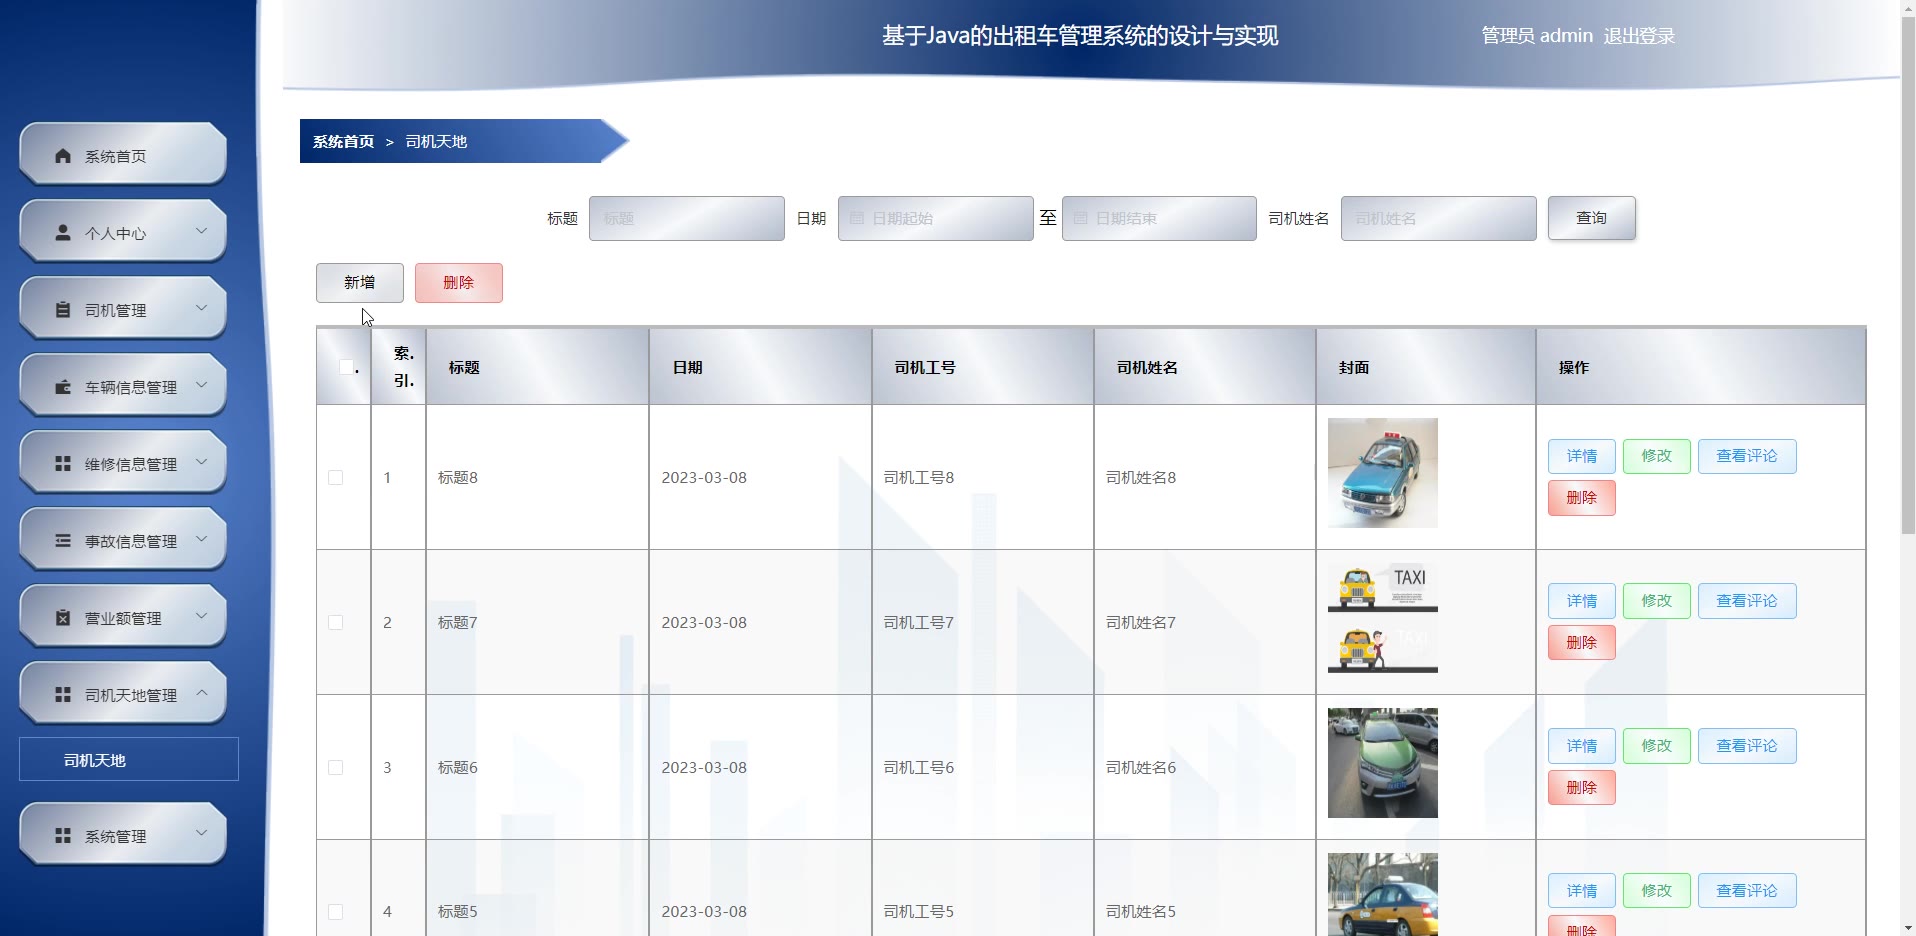Open the 个人中心 sidebar menu
Image resolution: width=1916 pixels, height=936 pixels.
(123, 232)
